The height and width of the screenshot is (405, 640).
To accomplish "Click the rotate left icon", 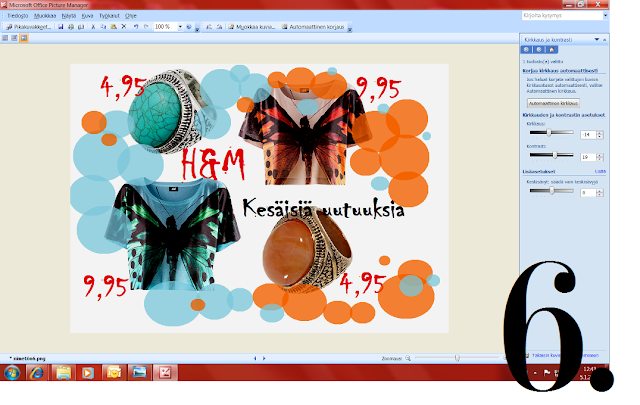I will click(x=209, y=27).
